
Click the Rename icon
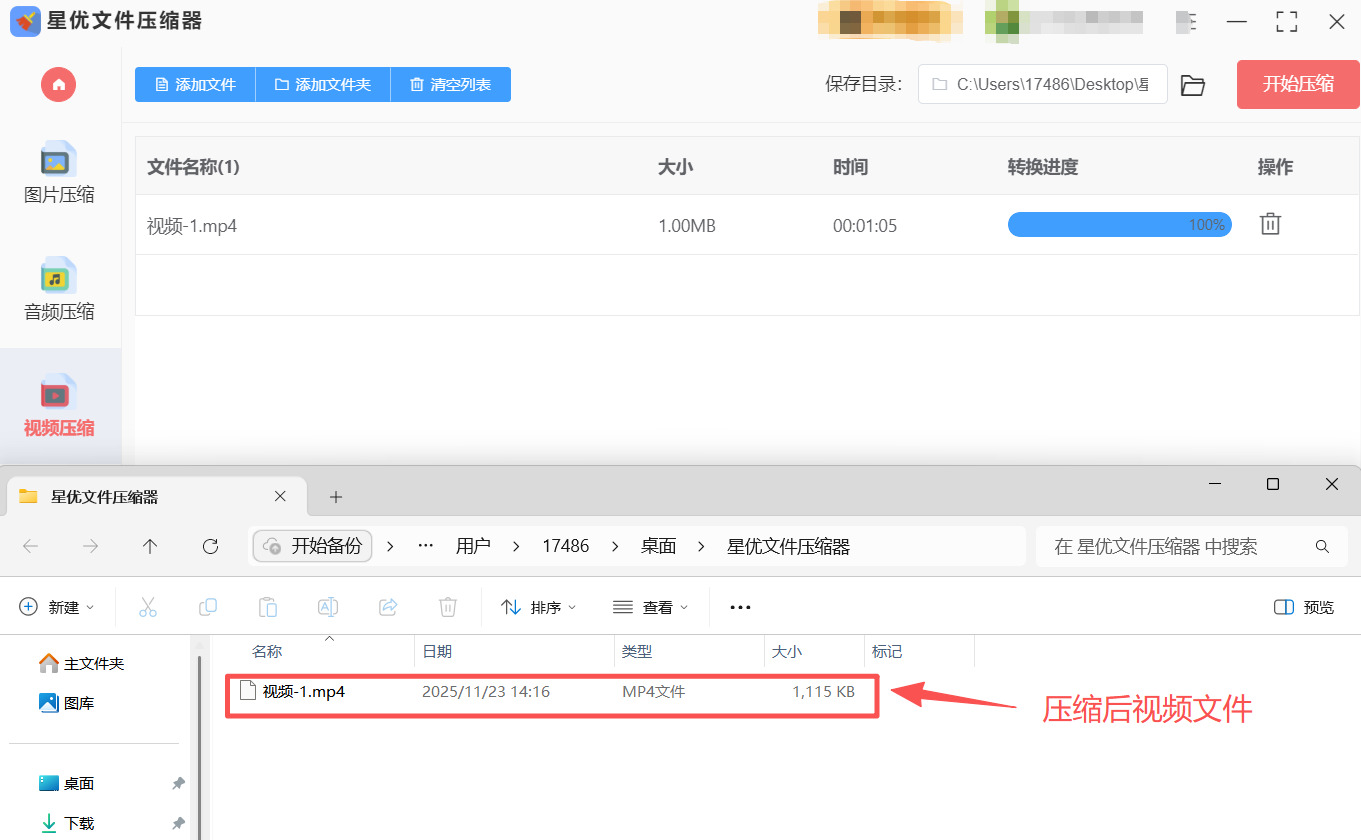pos(328,607)
